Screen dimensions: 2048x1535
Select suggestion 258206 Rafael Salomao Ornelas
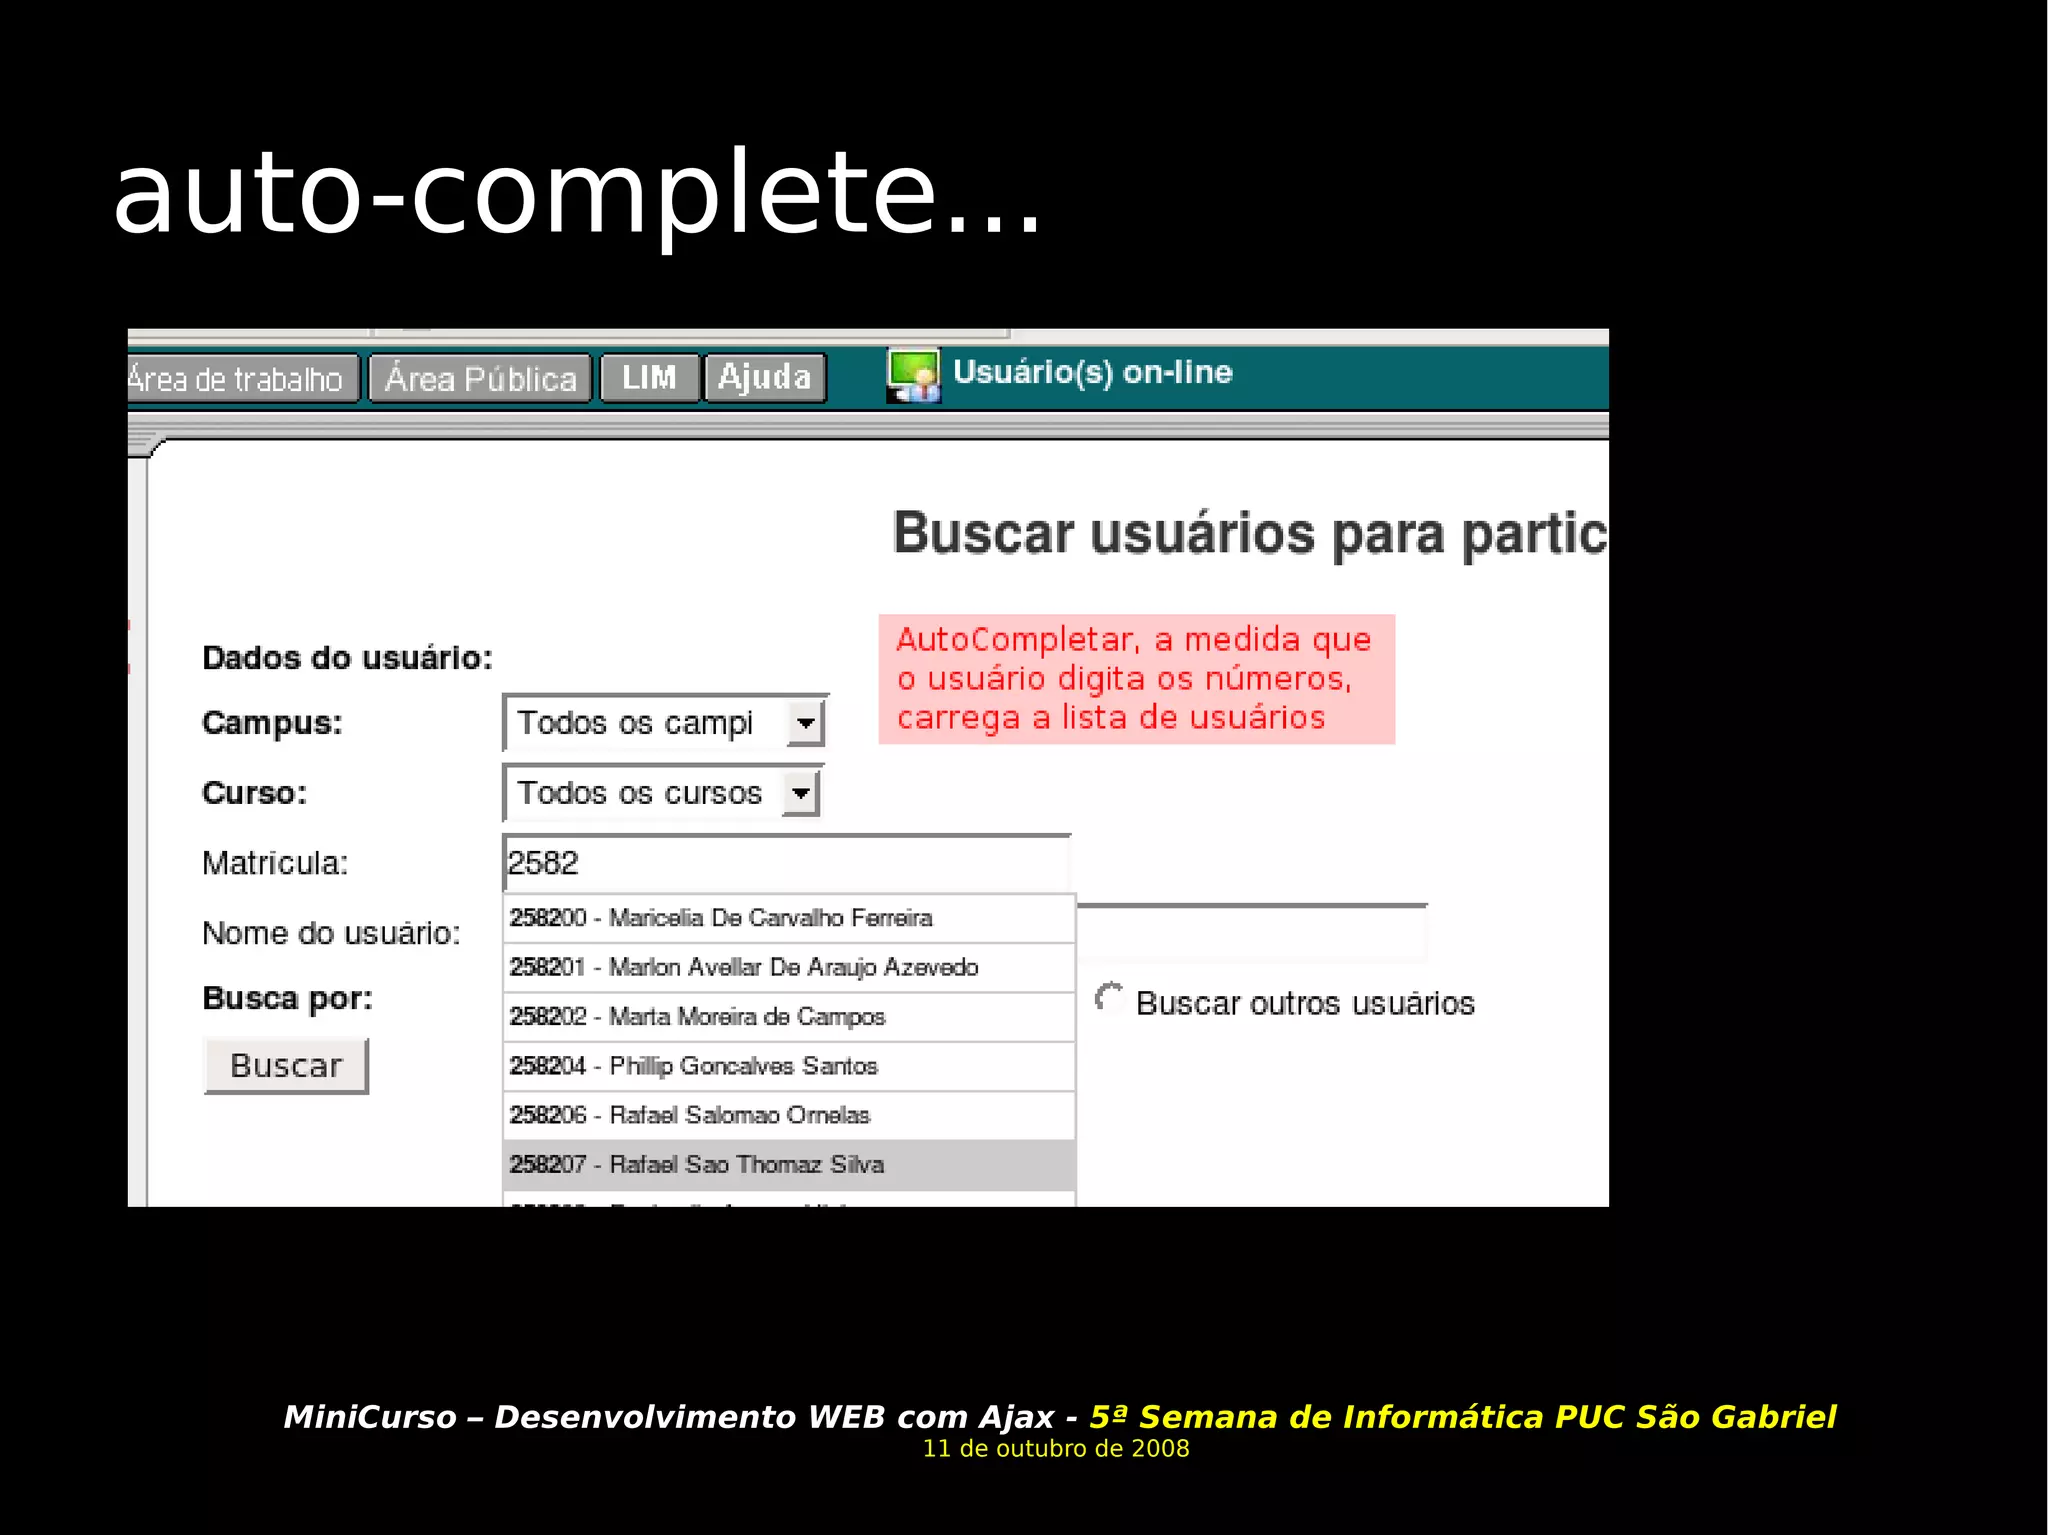pyautogui.click(x=789, y=1115)
